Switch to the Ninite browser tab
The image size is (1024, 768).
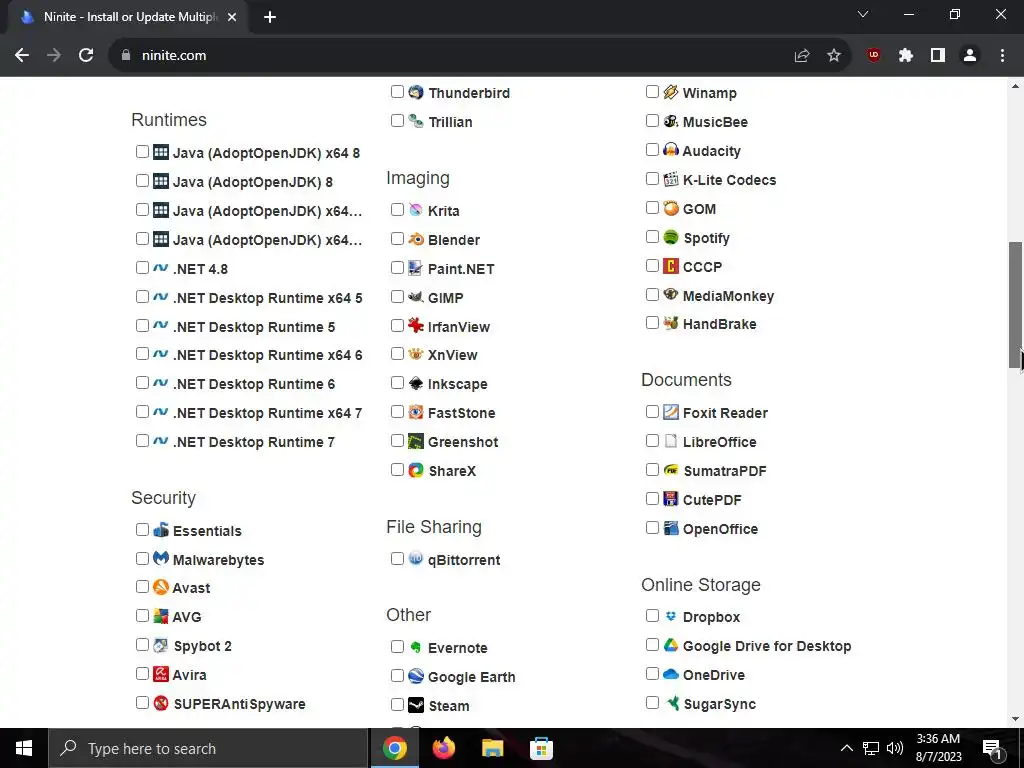click(127, 18)
